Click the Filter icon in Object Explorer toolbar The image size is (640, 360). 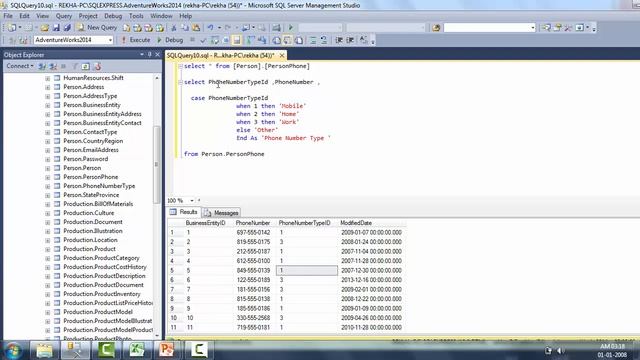pyautogui.click(x=75, y=66)
